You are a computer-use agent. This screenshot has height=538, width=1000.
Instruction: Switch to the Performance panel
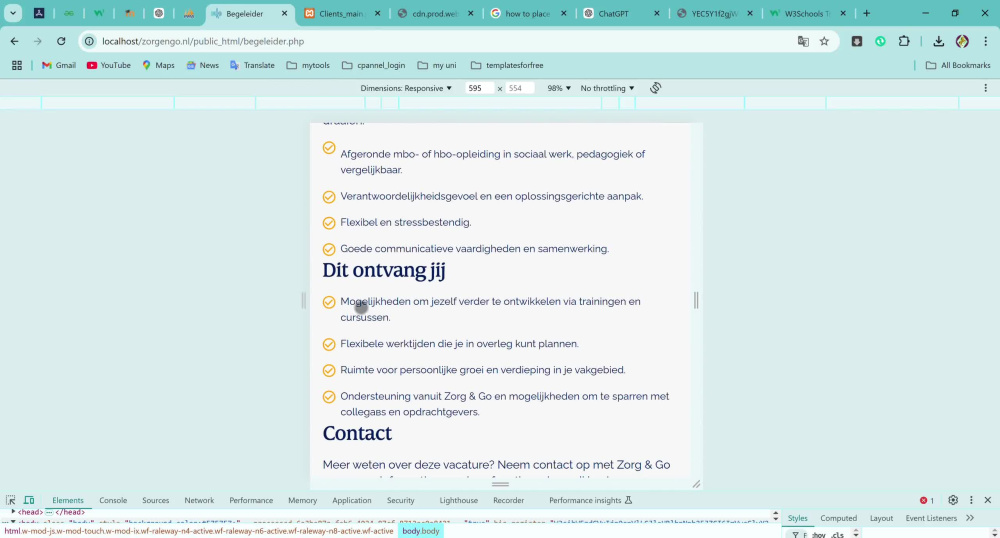(x=251, y=500)
